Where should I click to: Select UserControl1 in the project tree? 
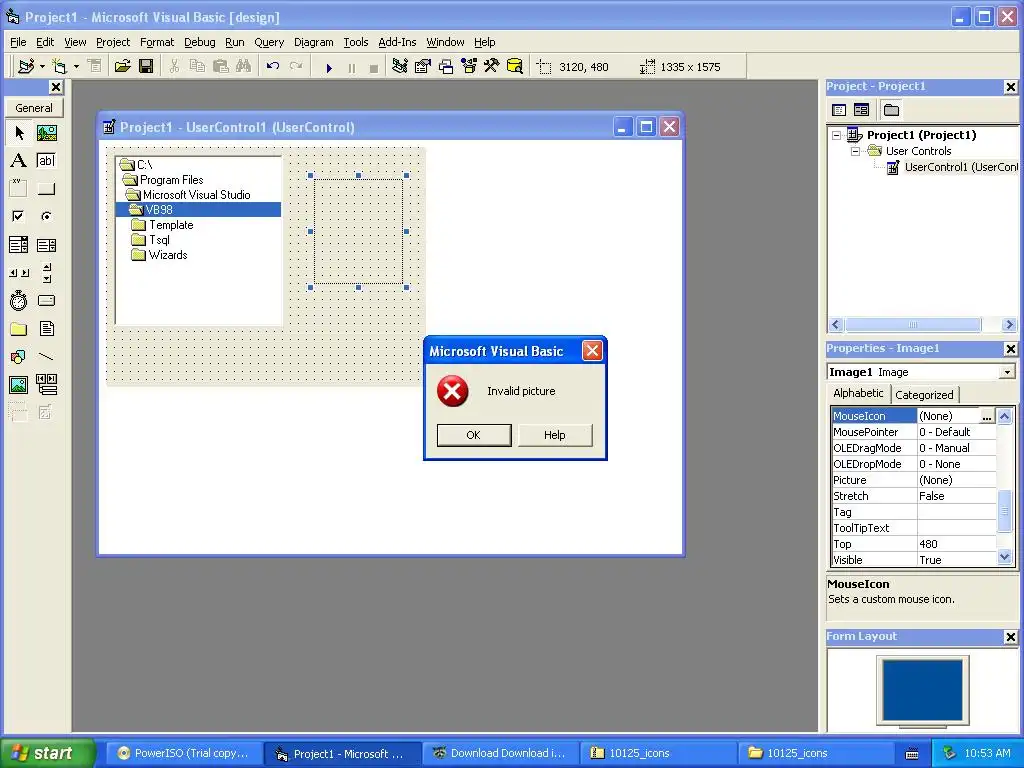961,167
